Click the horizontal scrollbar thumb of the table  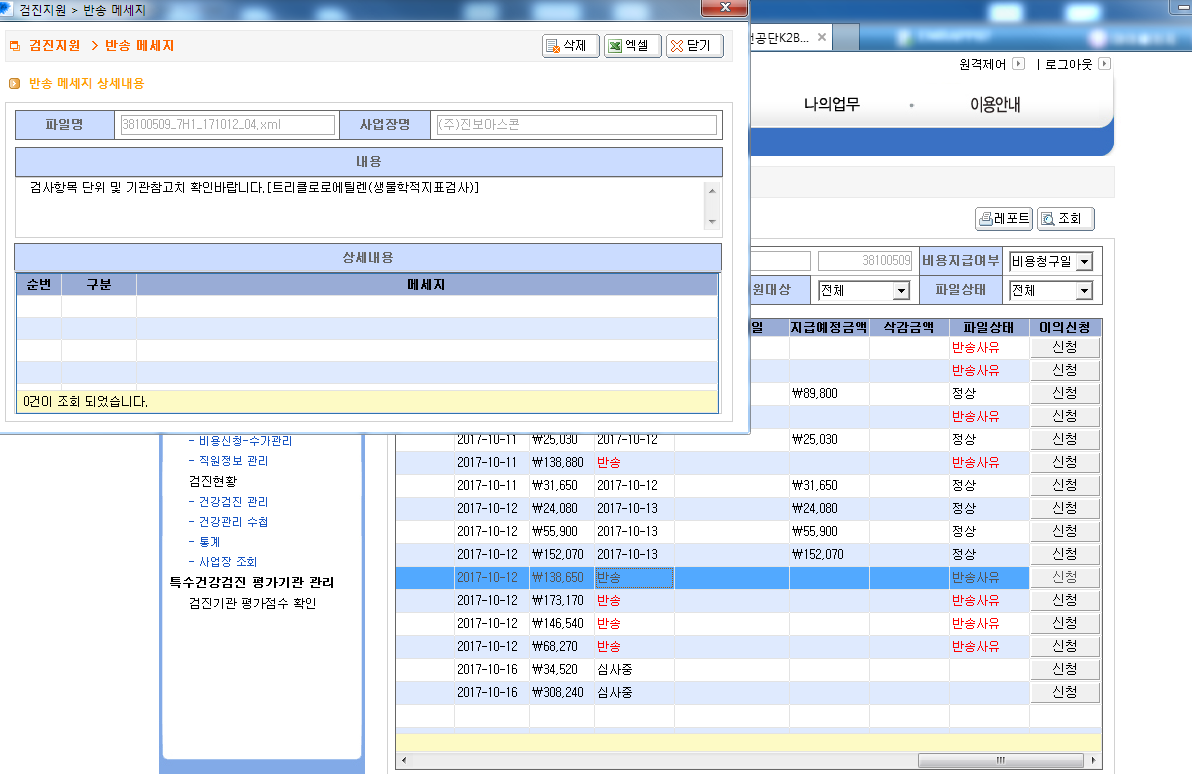(1000, 760)
